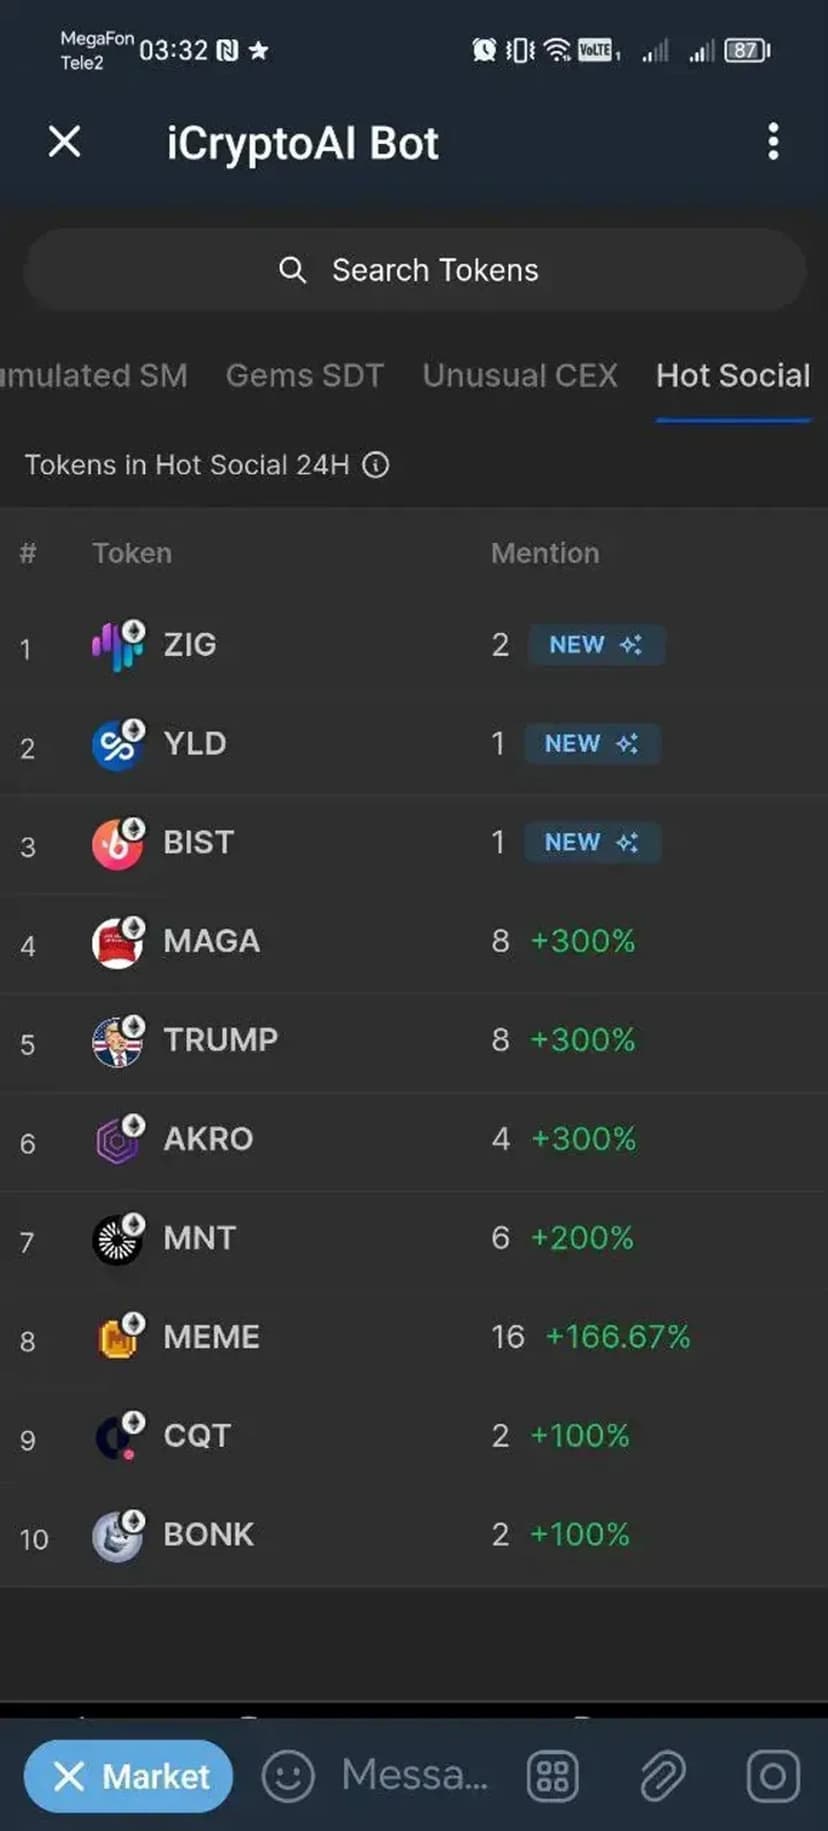Open the AKRO token icon

click(118, 1139)
